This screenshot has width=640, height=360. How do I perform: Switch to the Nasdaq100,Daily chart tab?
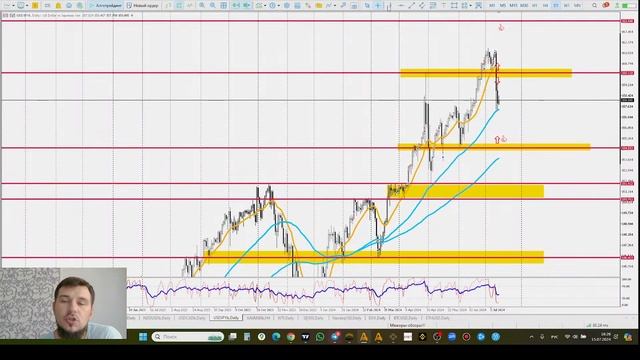pyautogui.click(x=347, y=318)
